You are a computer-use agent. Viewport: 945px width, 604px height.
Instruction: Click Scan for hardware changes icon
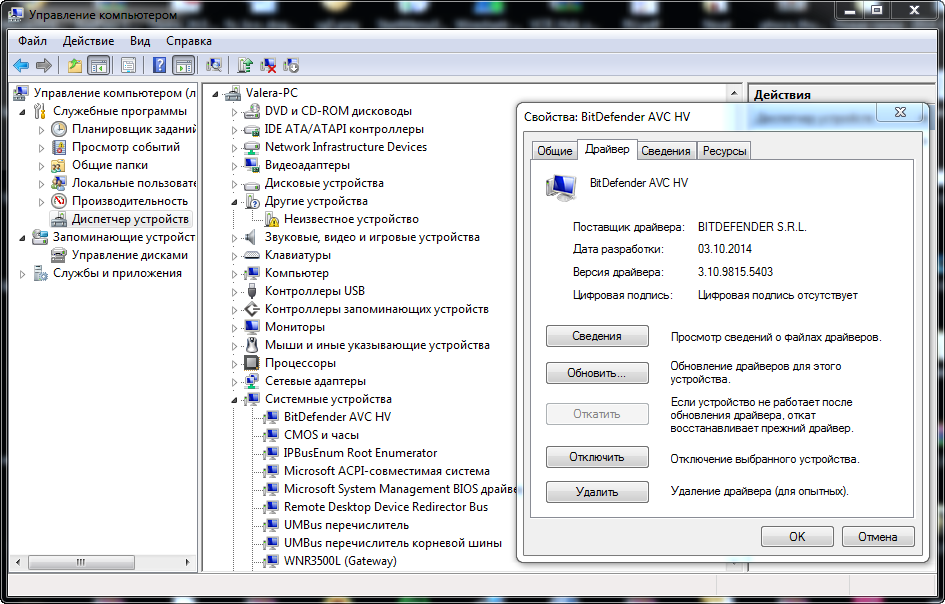[214, 65]
